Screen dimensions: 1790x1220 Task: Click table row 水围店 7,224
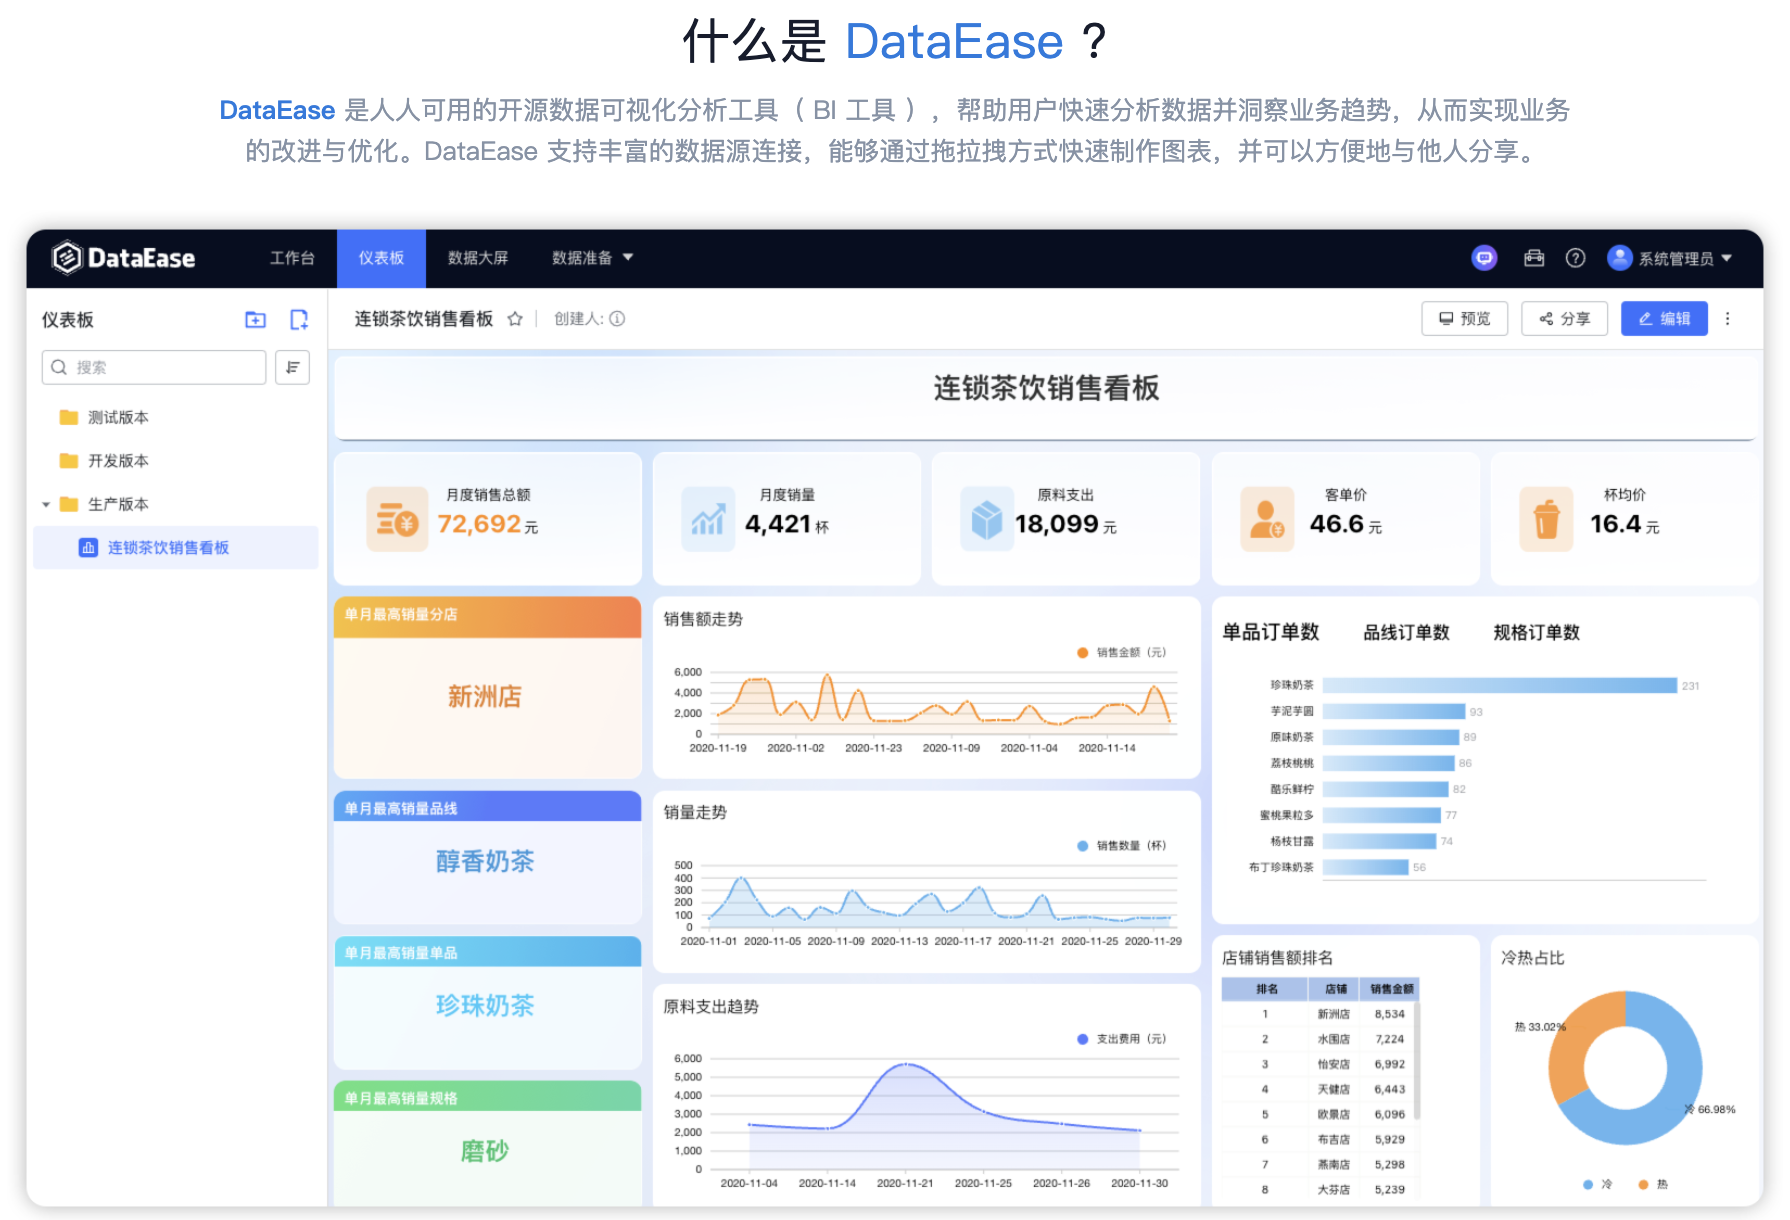pyautogui.click(x=1320, y=1040)
